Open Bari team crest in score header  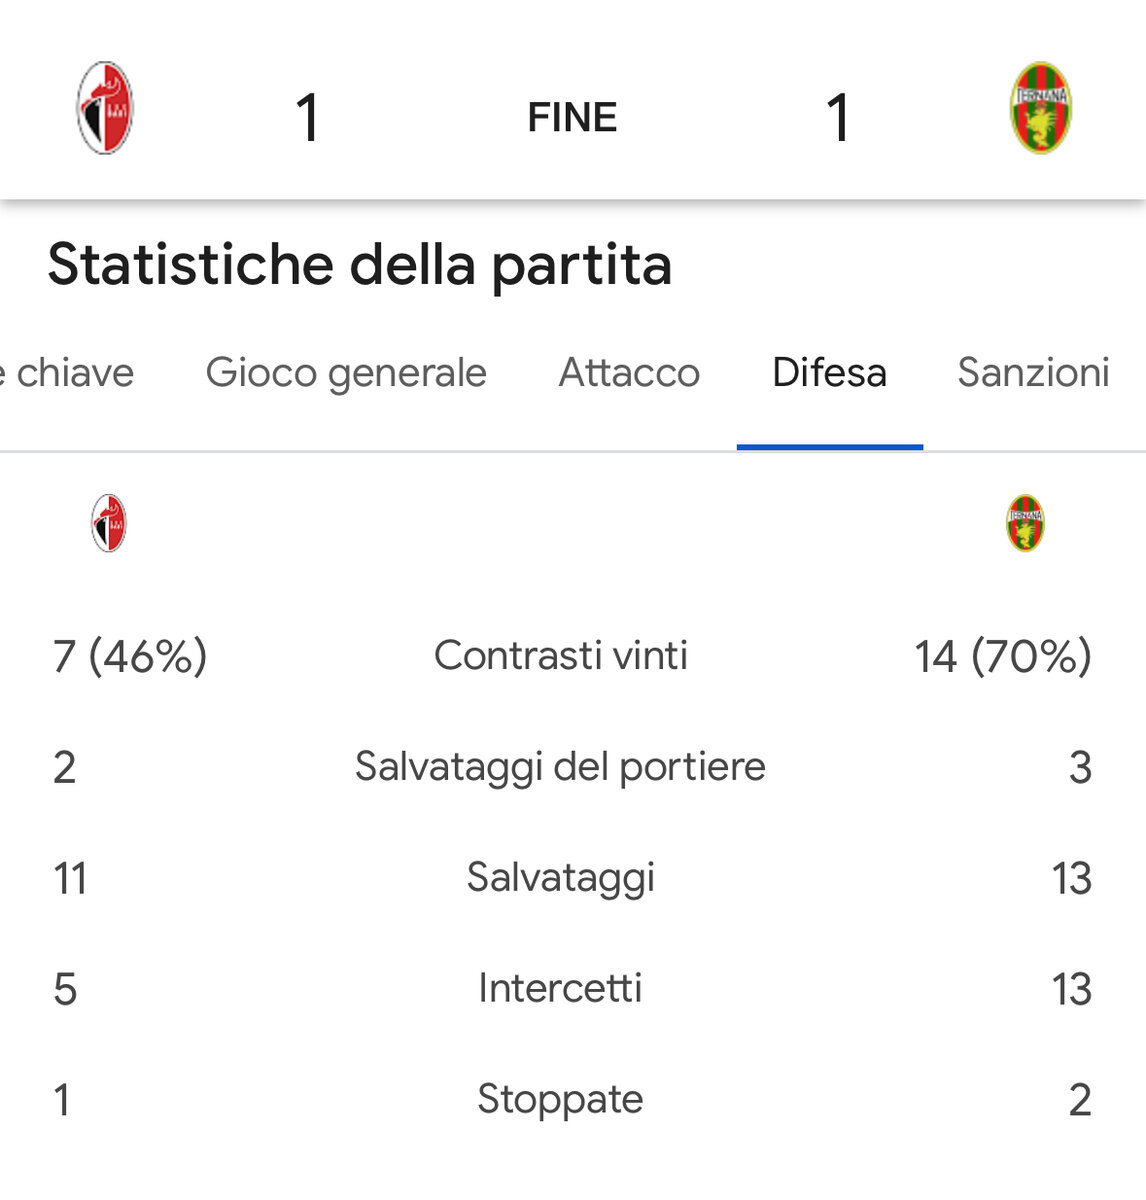105,108
